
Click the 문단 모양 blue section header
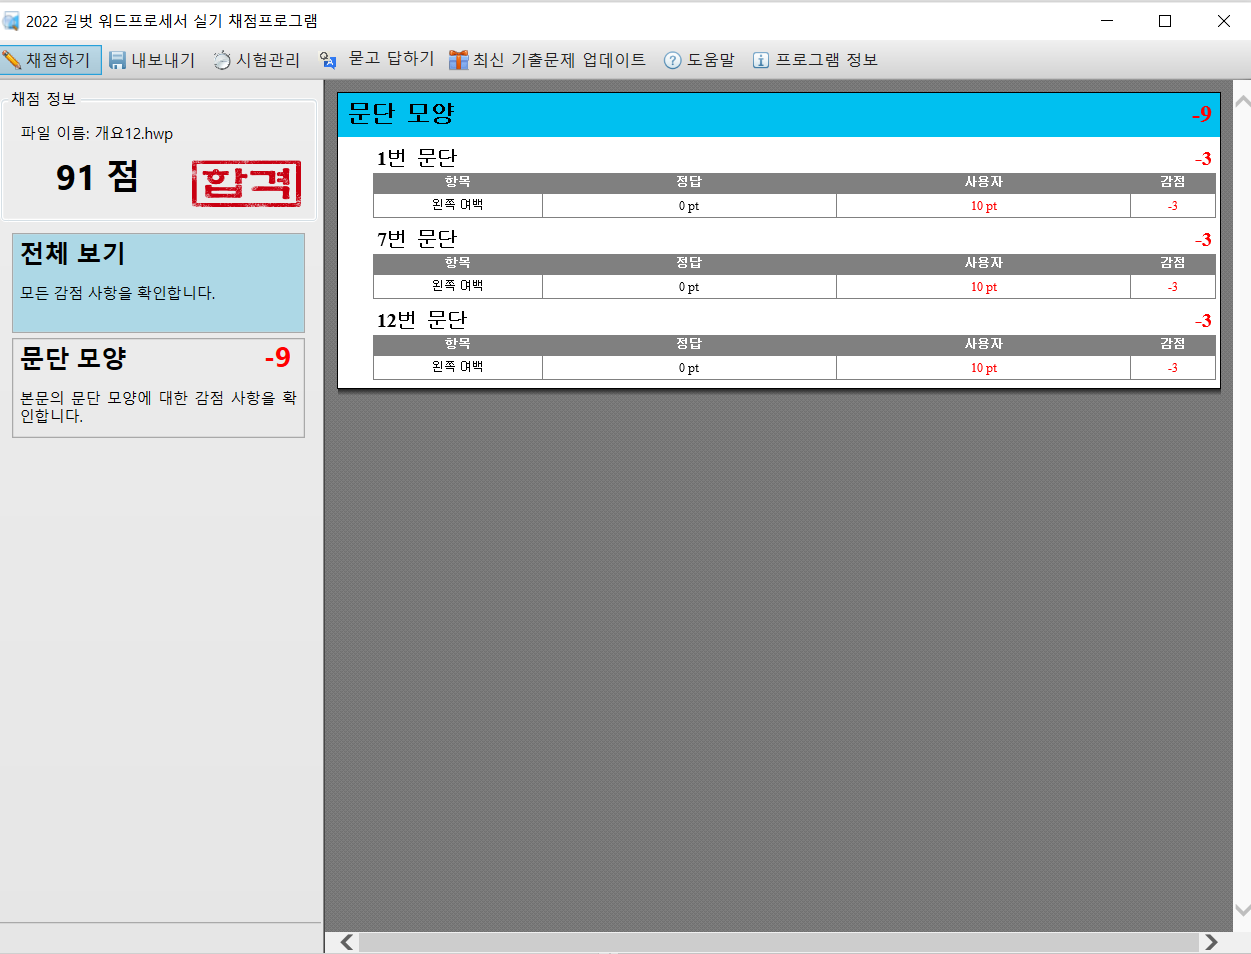click(x=778, y=114)
